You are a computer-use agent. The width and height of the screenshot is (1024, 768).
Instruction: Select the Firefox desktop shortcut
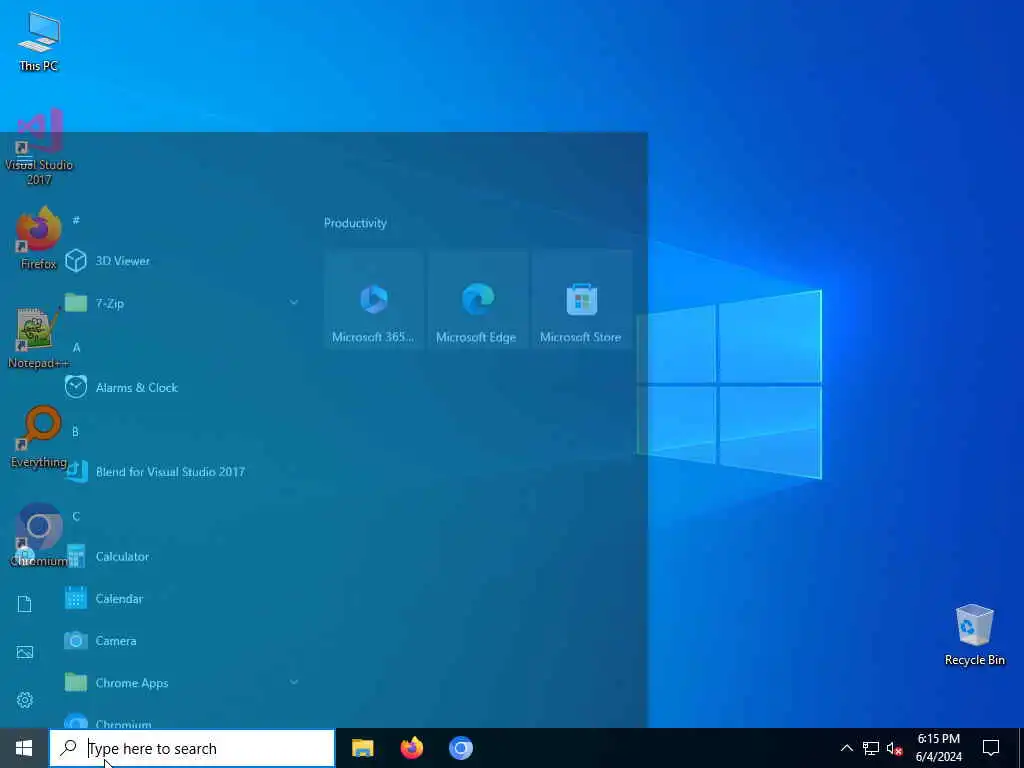39,238
